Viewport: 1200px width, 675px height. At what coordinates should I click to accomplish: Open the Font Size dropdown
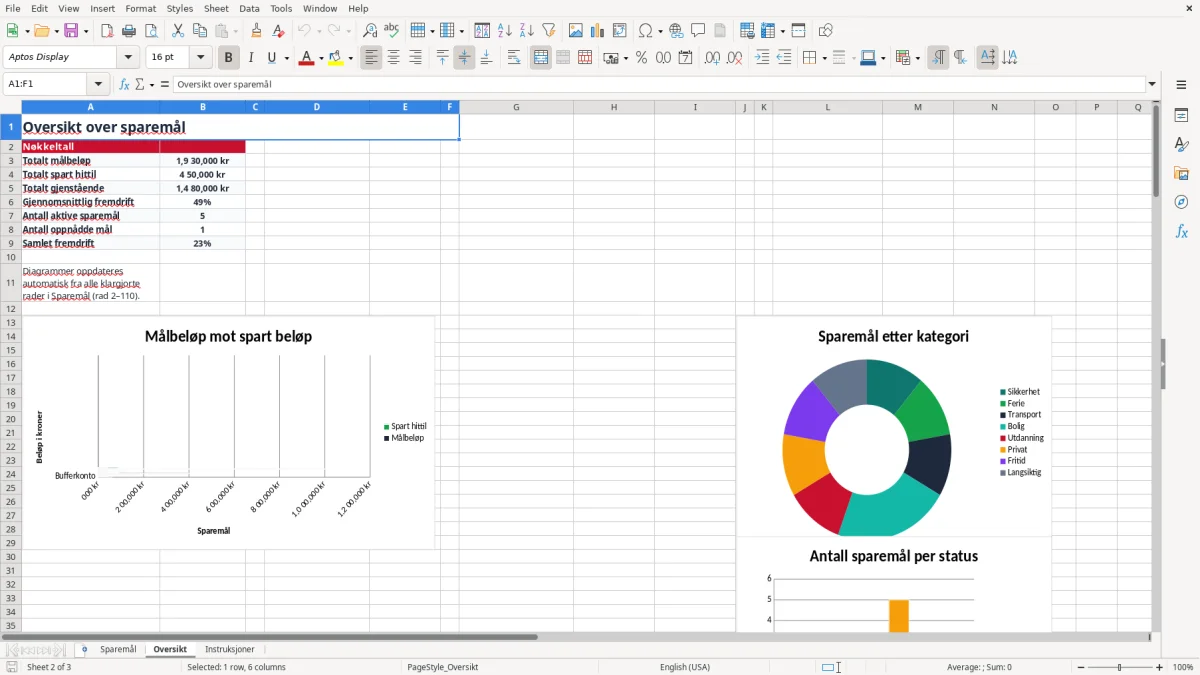click(x=201, y=57)
